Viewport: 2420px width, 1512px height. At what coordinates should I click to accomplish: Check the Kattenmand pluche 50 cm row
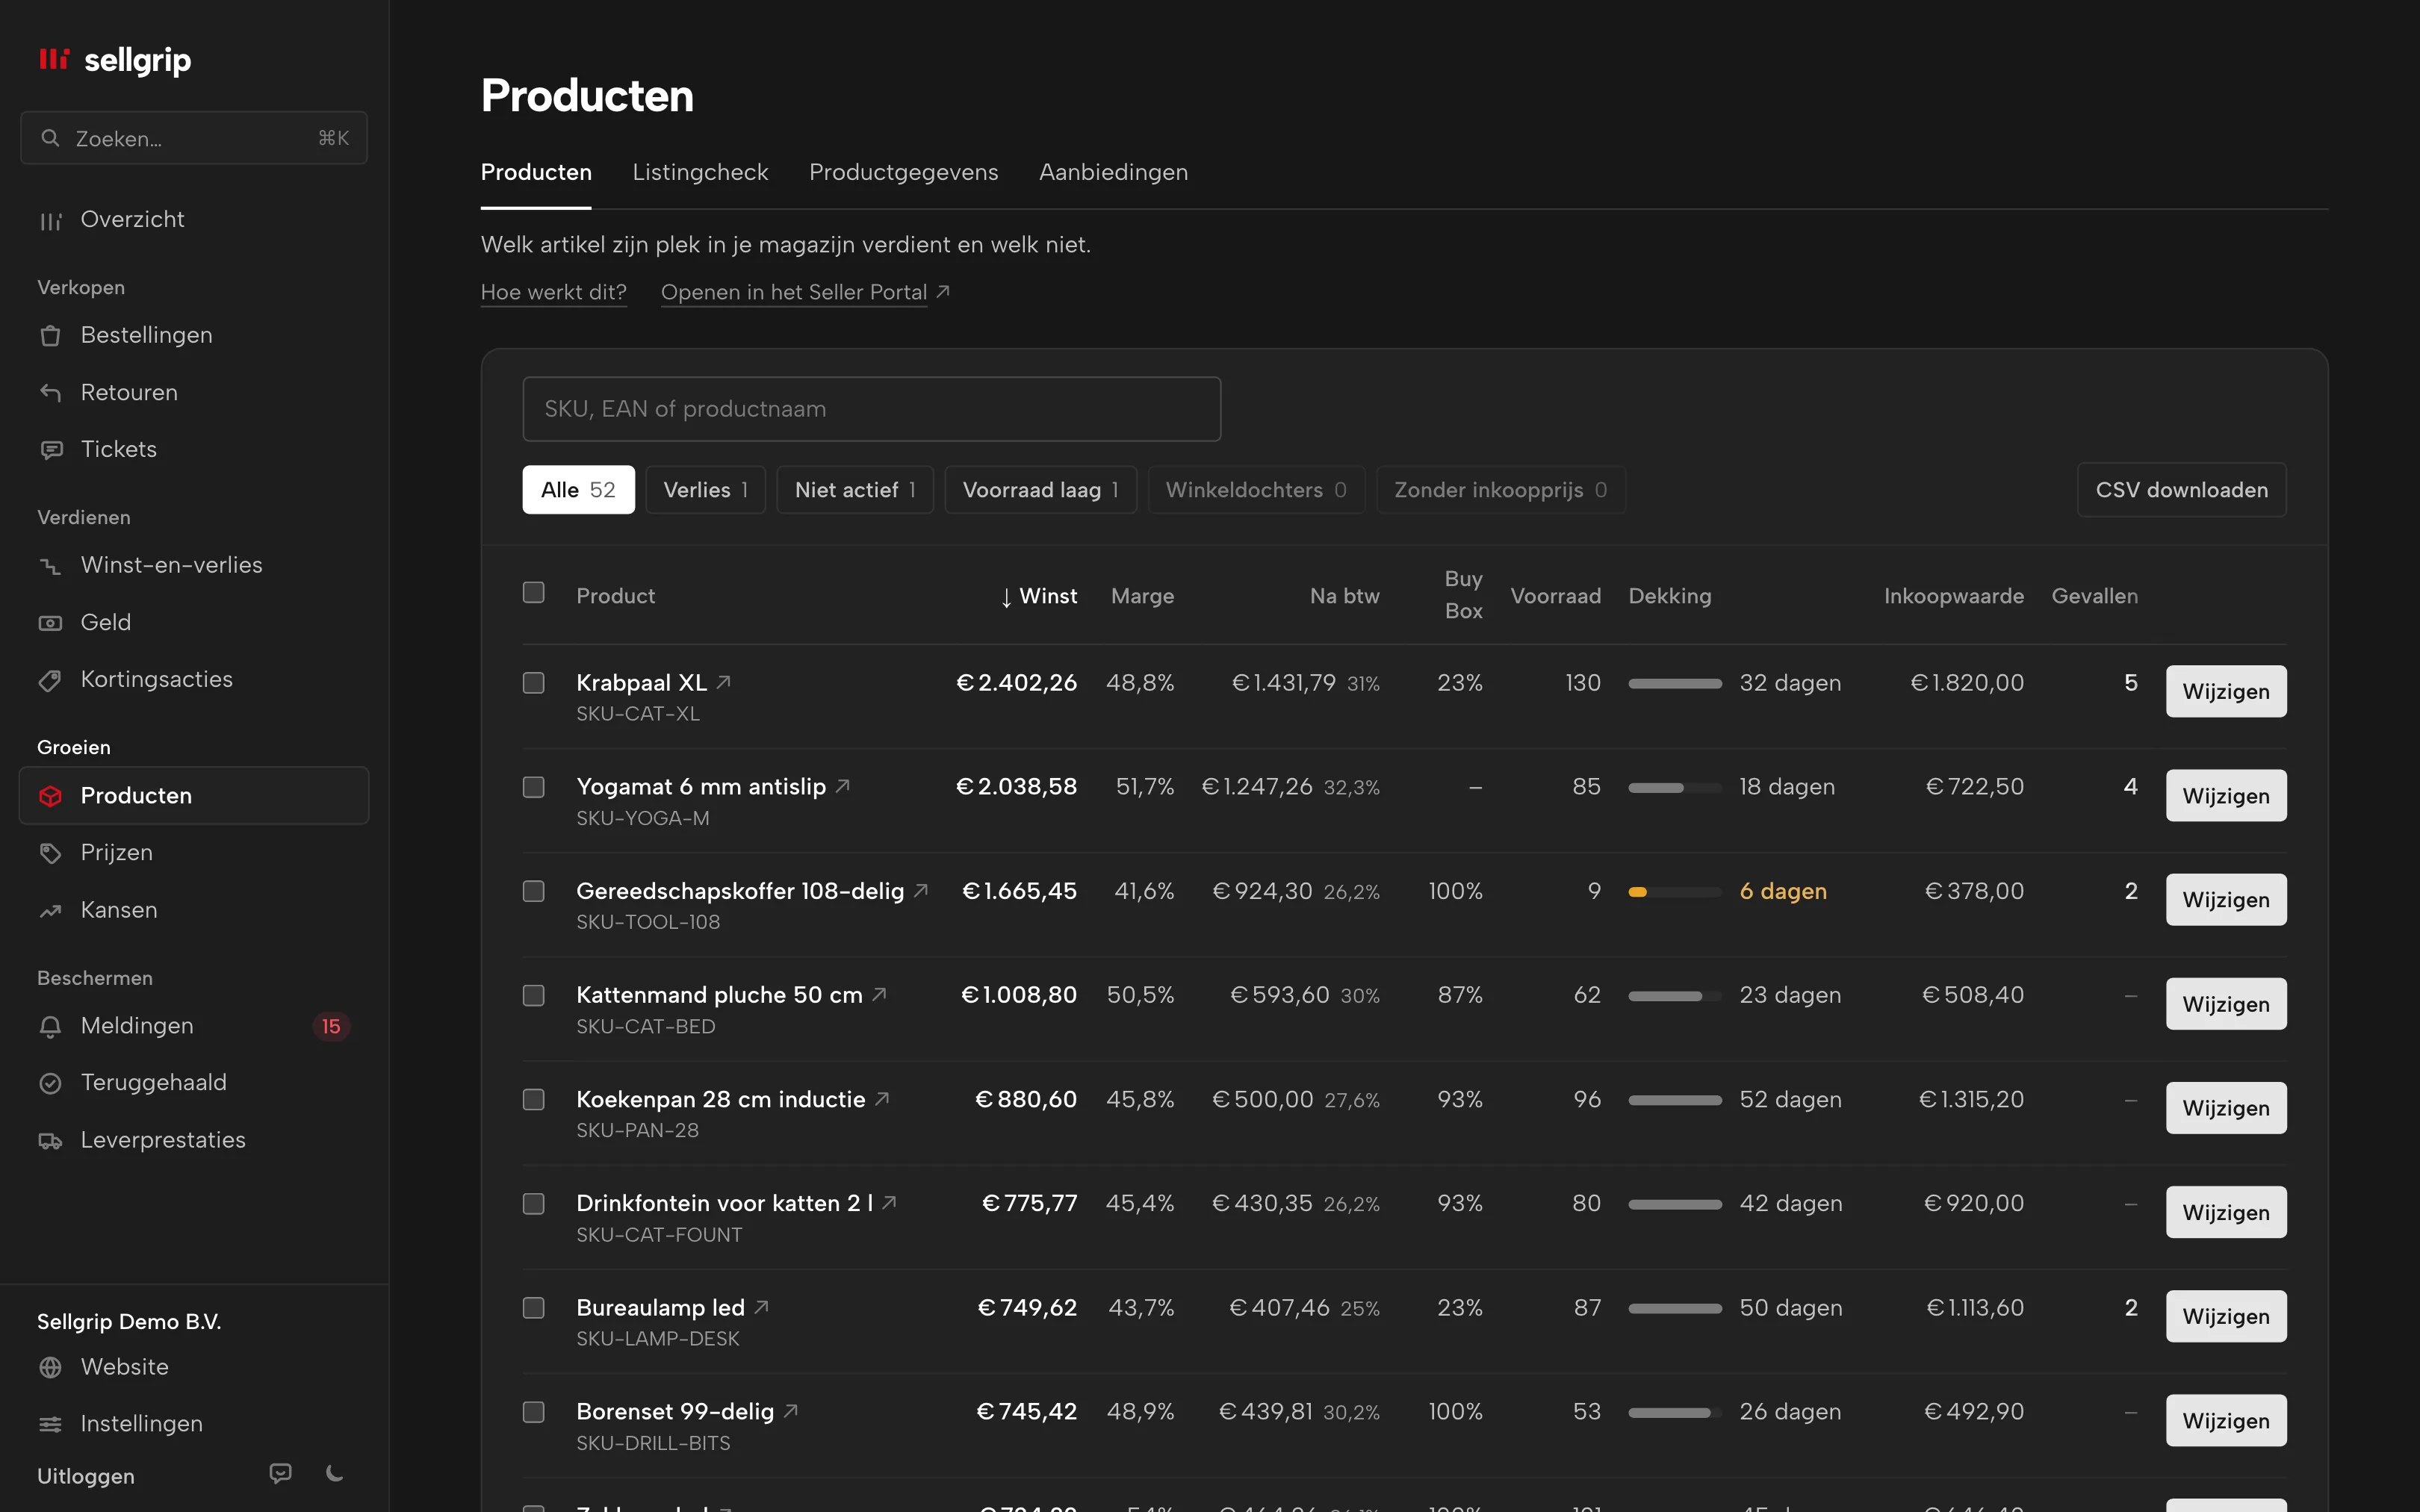click(x=534, y=995)
